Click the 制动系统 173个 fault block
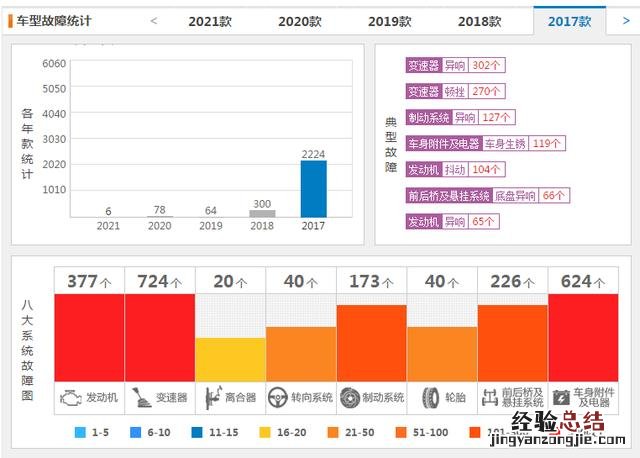This screenshot has height=458, width=640. tap(371, 343)
